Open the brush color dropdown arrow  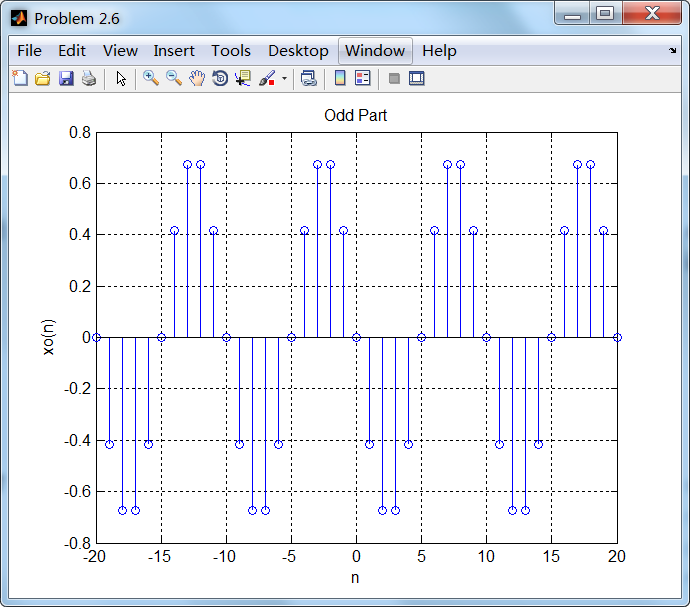point(284,79)
